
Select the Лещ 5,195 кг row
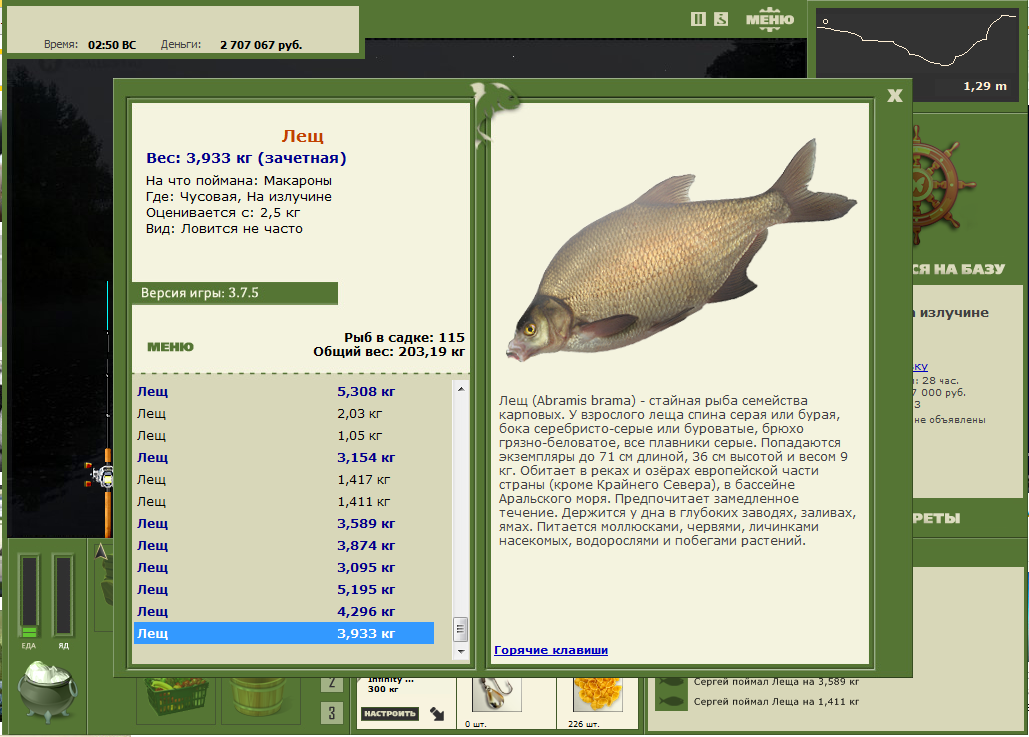(x=284, y=589)
